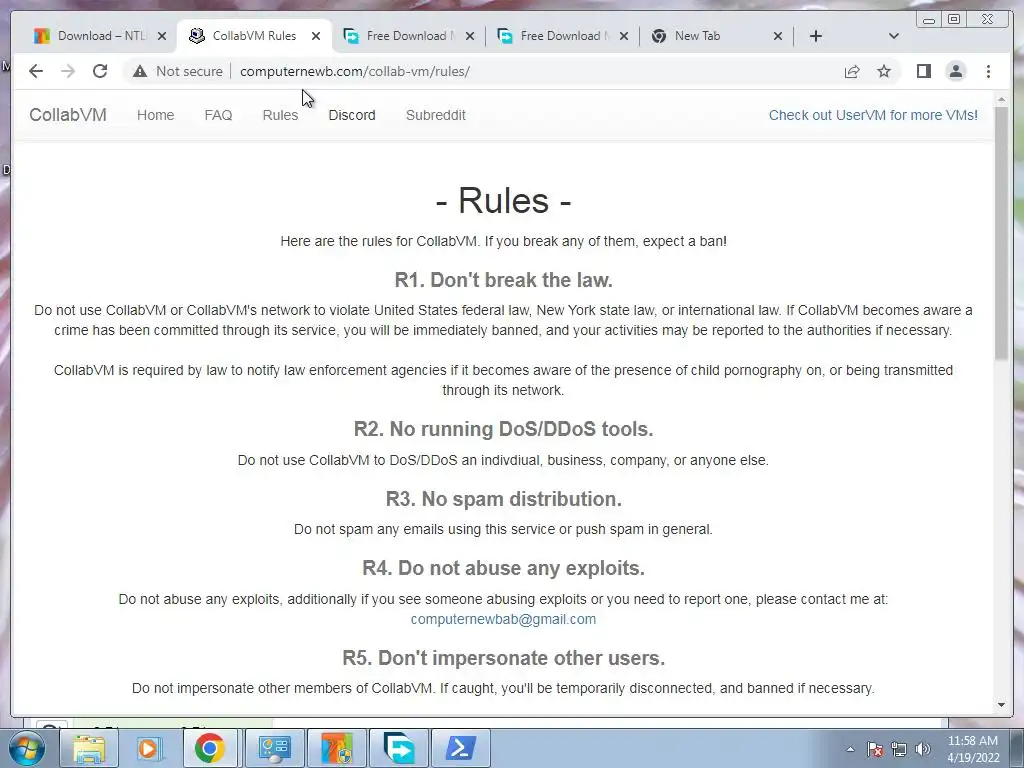This screenshot has width=1024, height=768.
Task: Open the Chrome profile avatar
Action: pyautogui.click(x=955, y=71)
